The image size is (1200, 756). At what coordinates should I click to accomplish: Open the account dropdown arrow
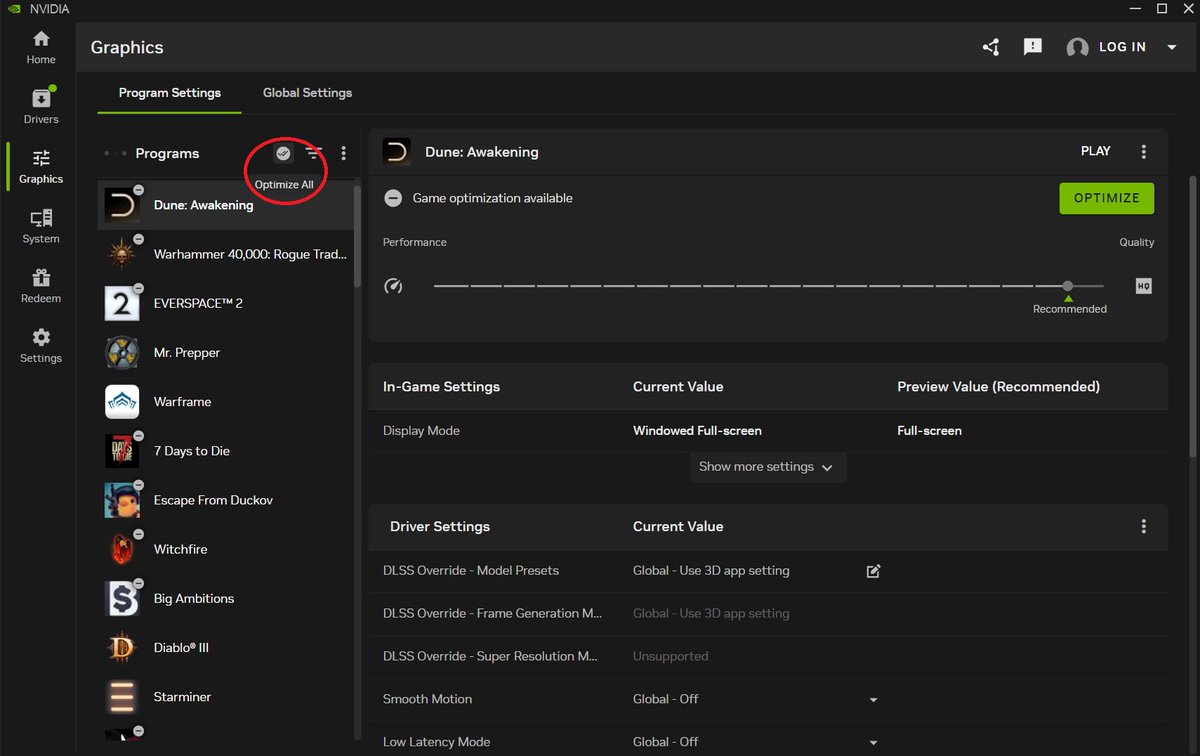click(x=1172, y=47)
